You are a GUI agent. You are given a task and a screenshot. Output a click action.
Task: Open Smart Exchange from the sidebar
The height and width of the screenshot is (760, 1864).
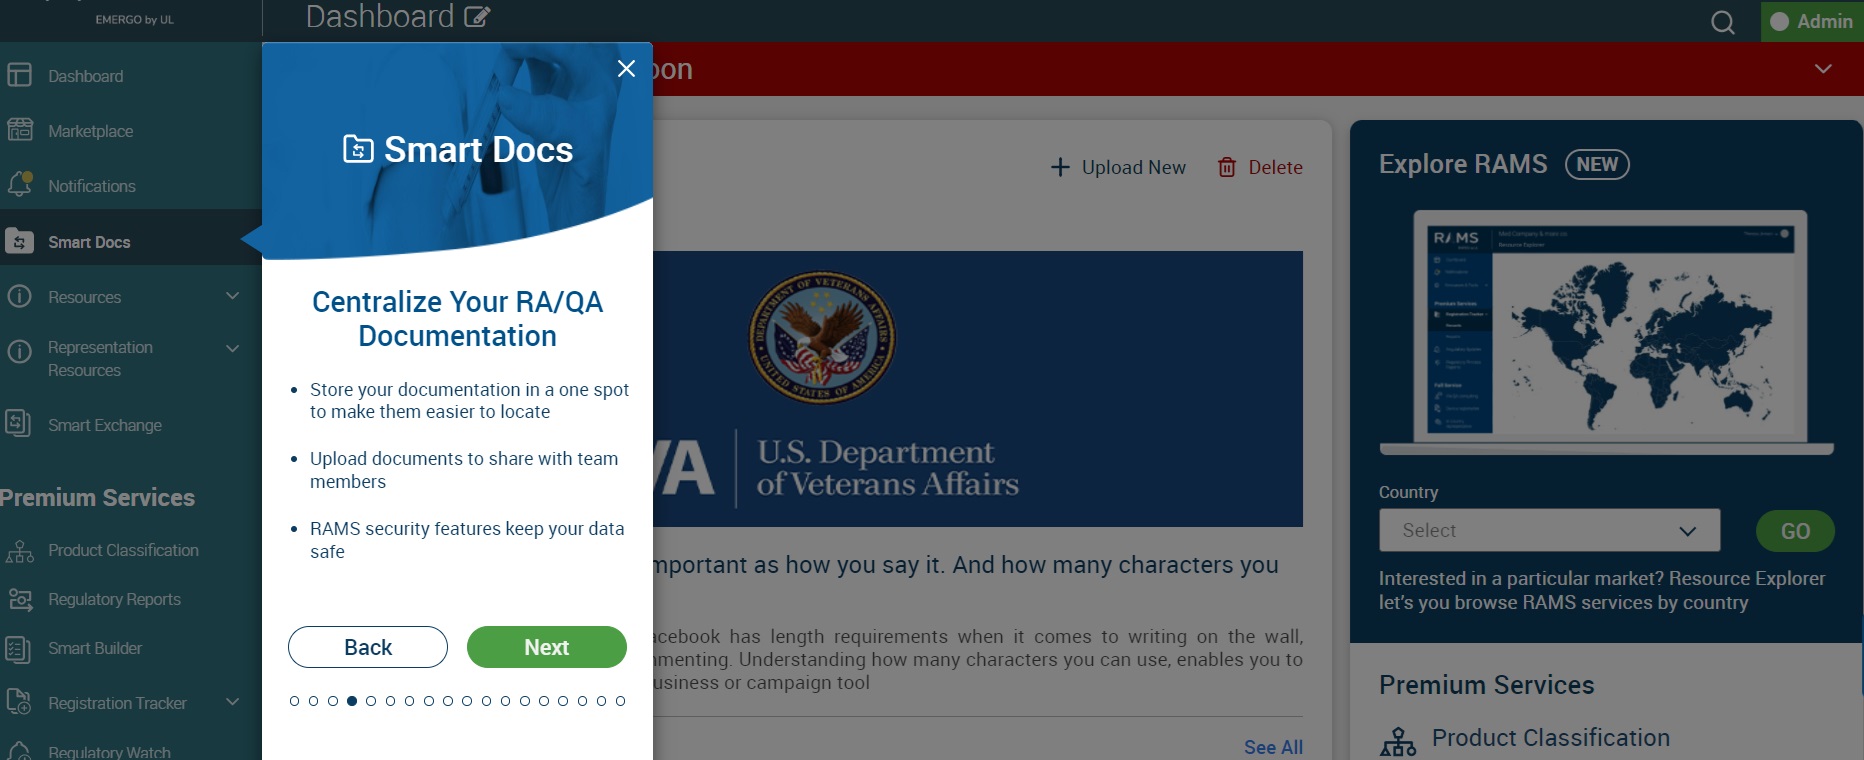(x=105, y=425)
